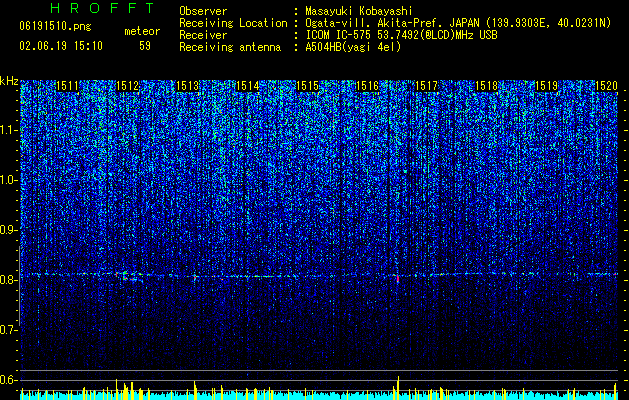The image size is (629, 400).
Task: Click the meteor label
Action: click(142, 31)
